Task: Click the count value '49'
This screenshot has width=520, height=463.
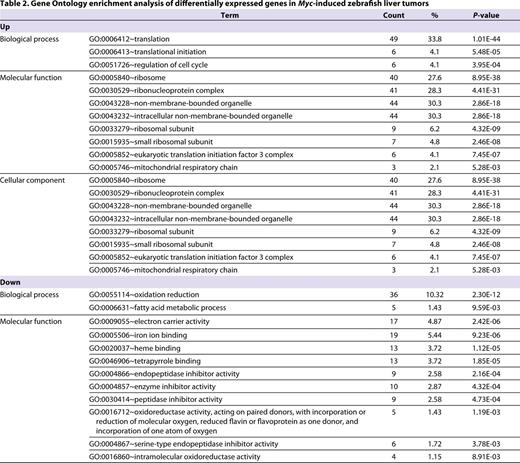Action: pos(394,39)
